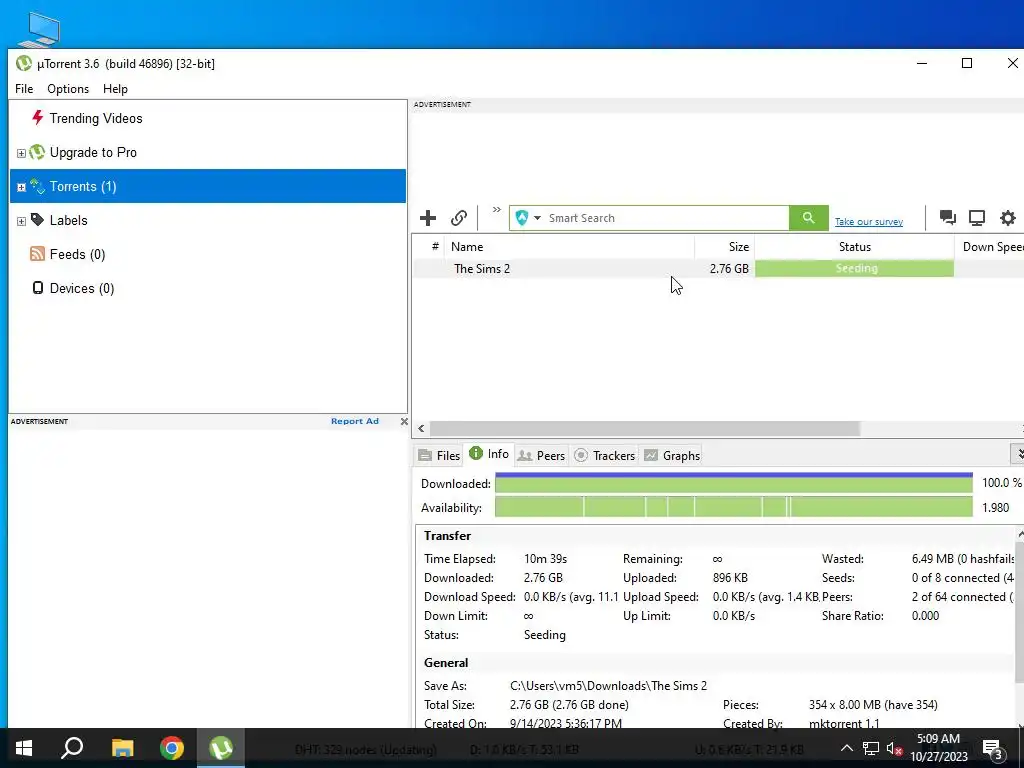The image size is (1024, 768).
Task: Click the chat bubbles icon in the toolbar
Action: tap(948, 217)
